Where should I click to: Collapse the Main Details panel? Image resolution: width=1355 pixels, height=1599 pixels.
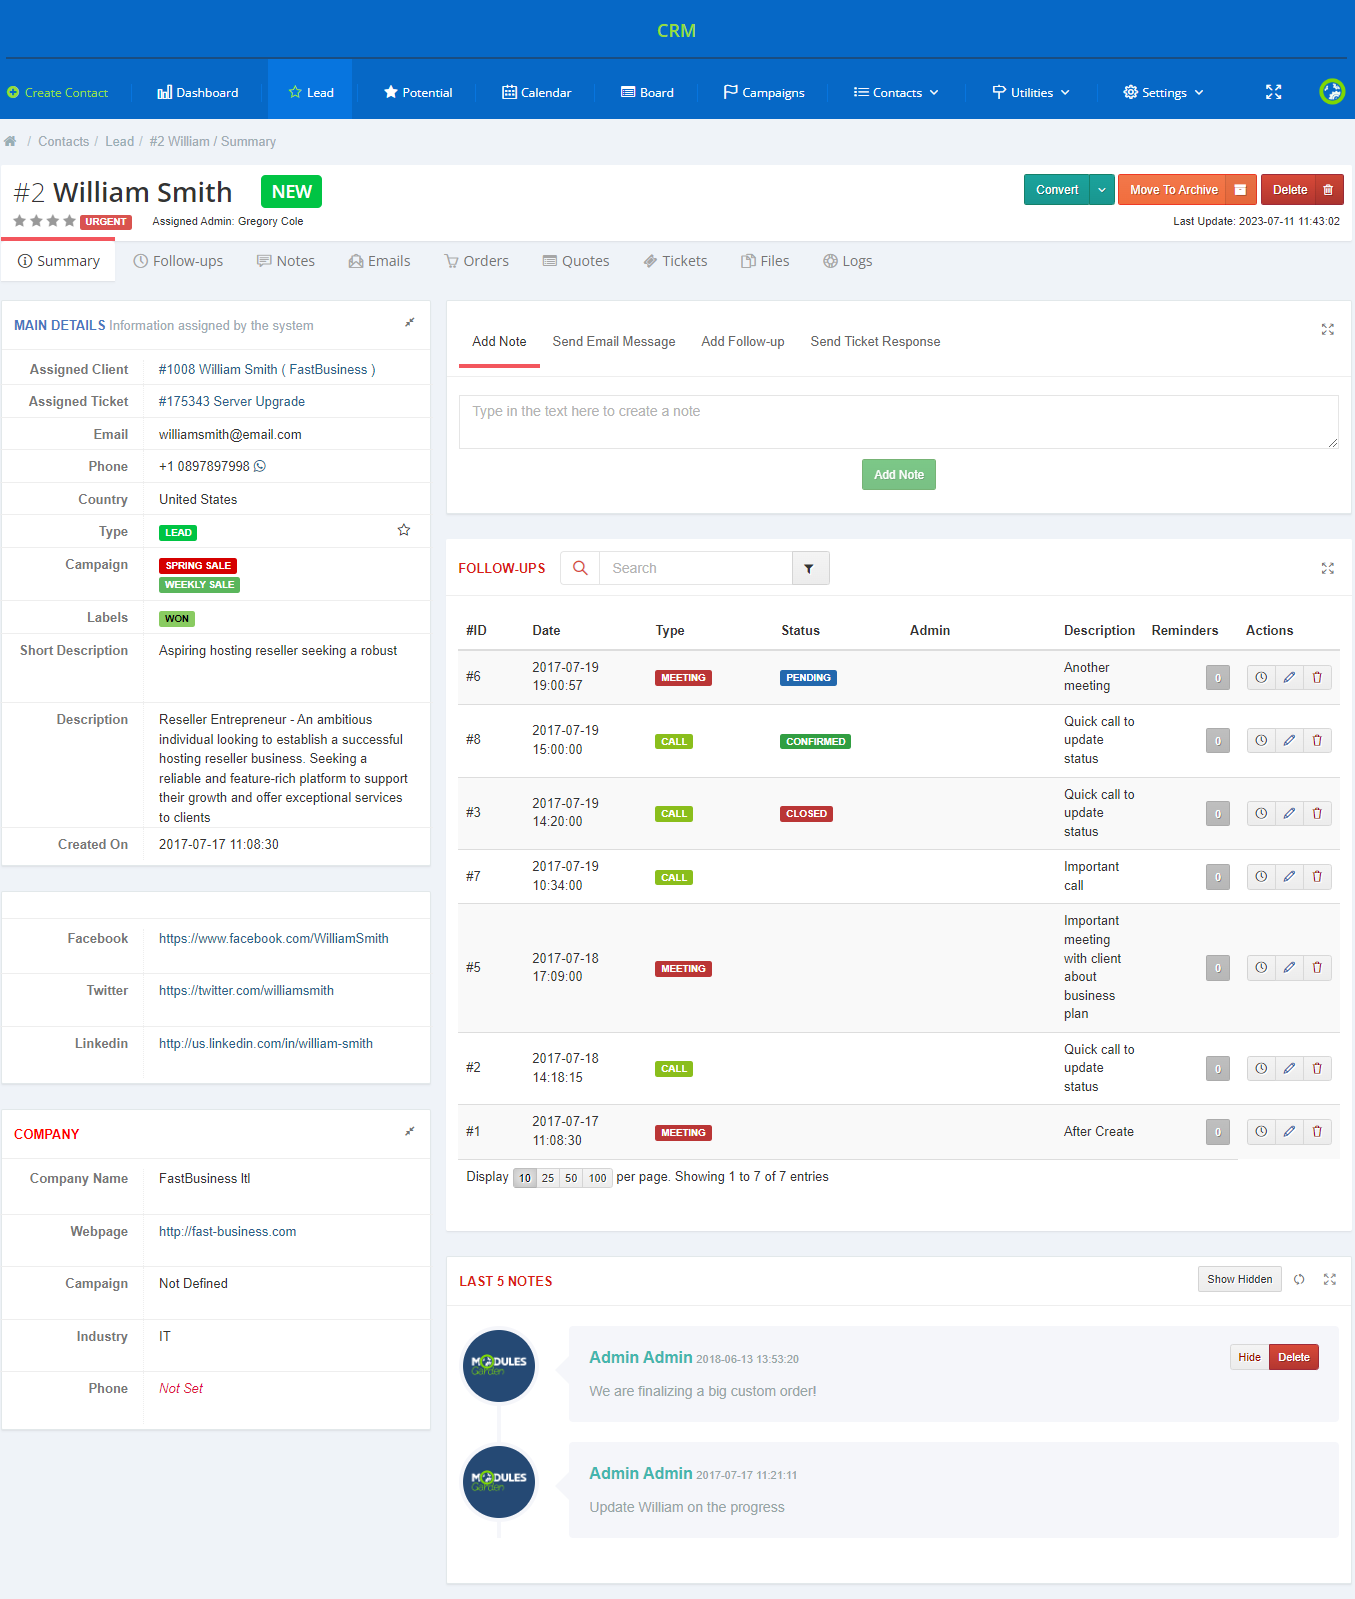point(409,322)
